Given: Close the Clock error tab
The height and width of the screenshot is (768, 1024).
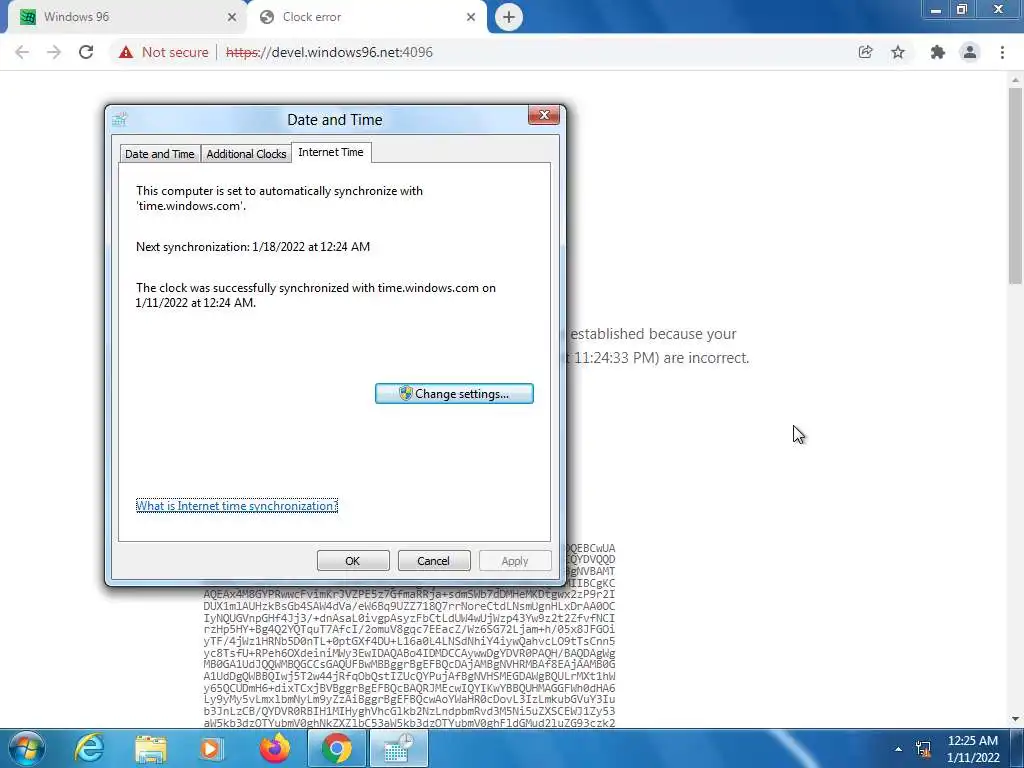Looking at the screenshot, I should pos(471,17).
